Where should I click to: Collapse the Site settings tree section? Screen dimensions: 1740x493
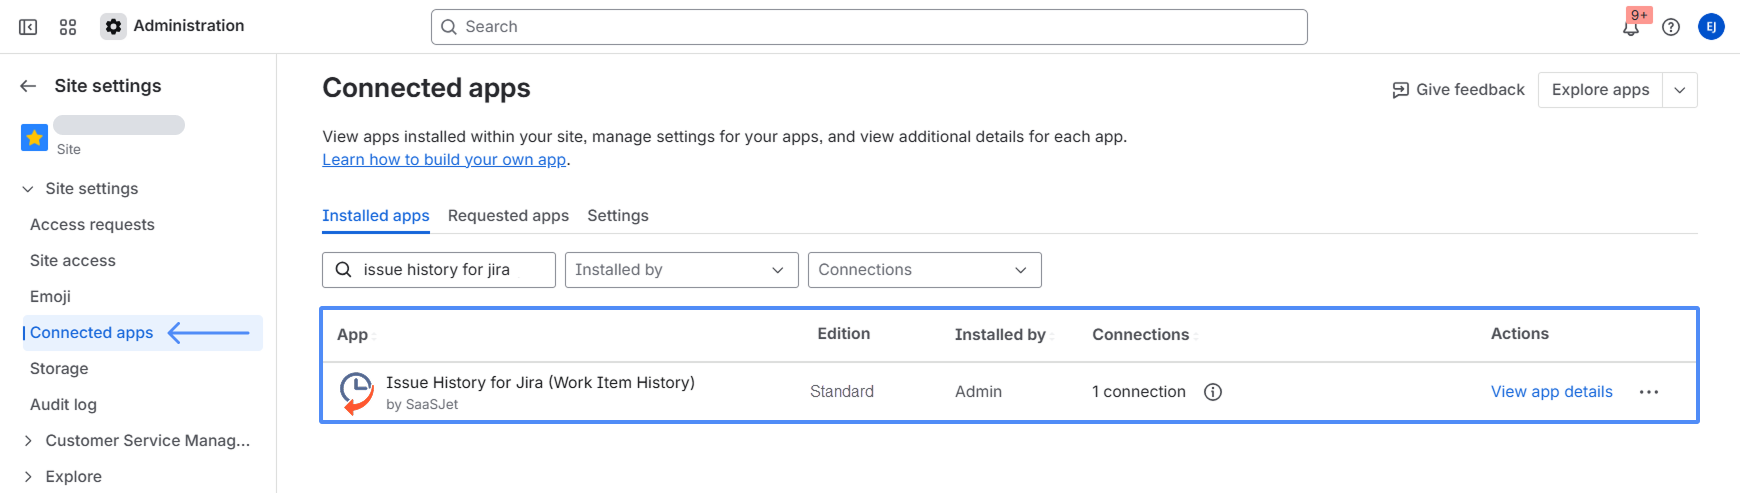(x=28, y=189)
